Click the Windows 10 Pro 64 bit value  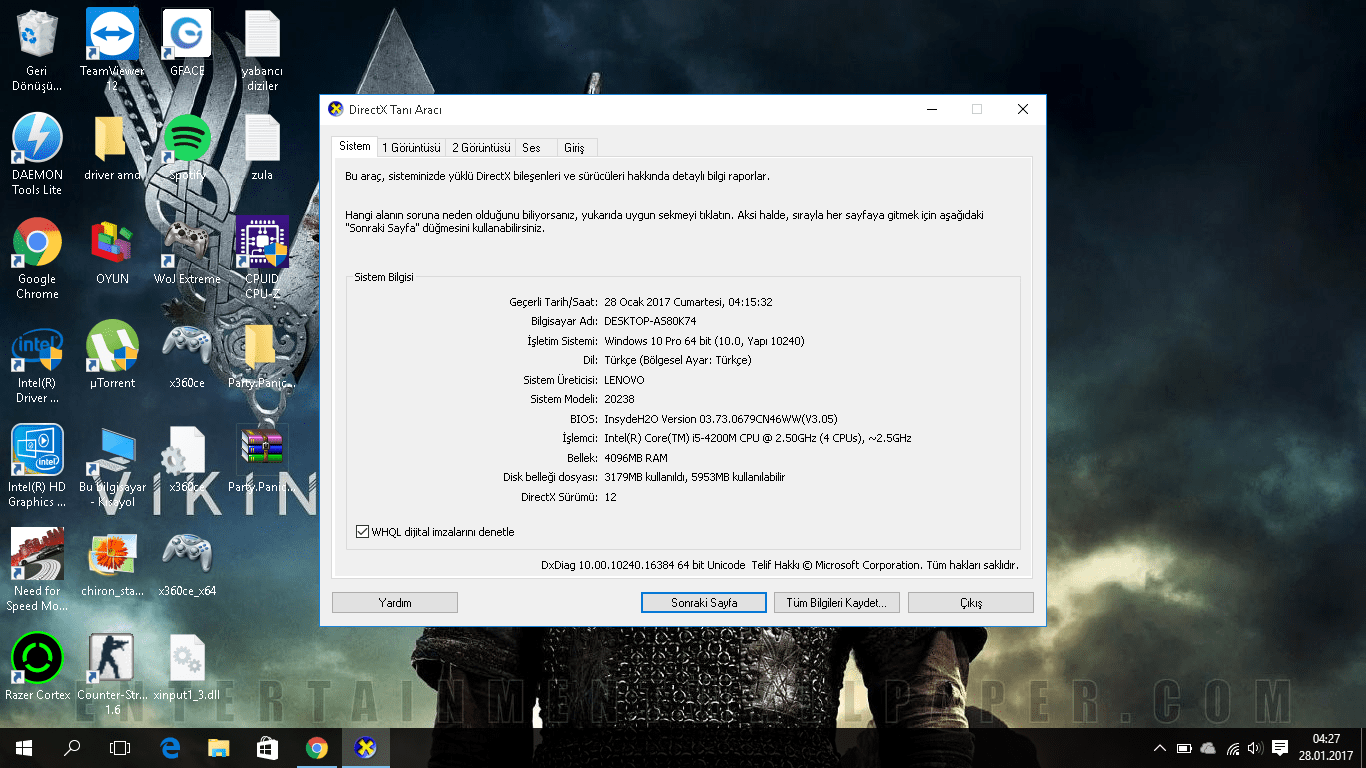point(704,341)
